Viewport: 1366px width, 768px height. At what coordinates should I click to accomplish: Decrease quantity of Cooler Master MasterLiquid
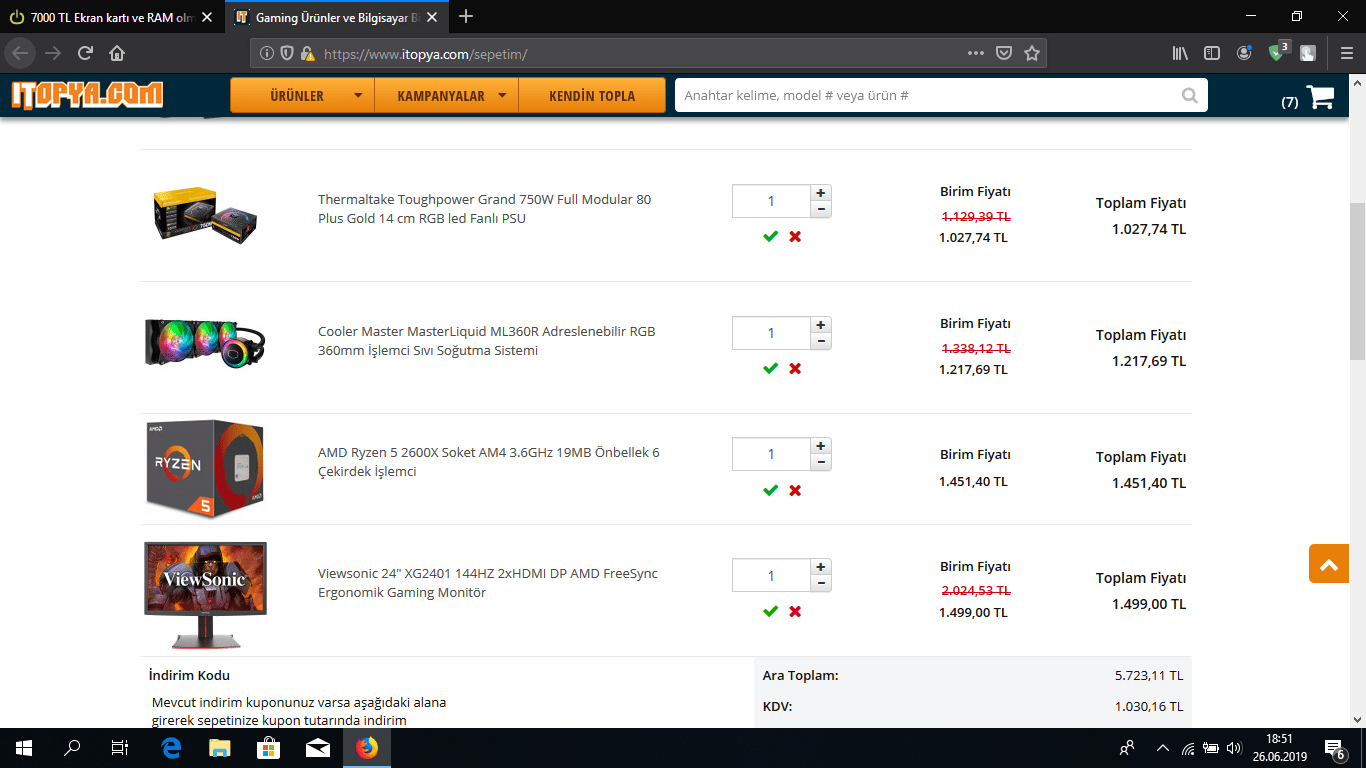point(821,341)
